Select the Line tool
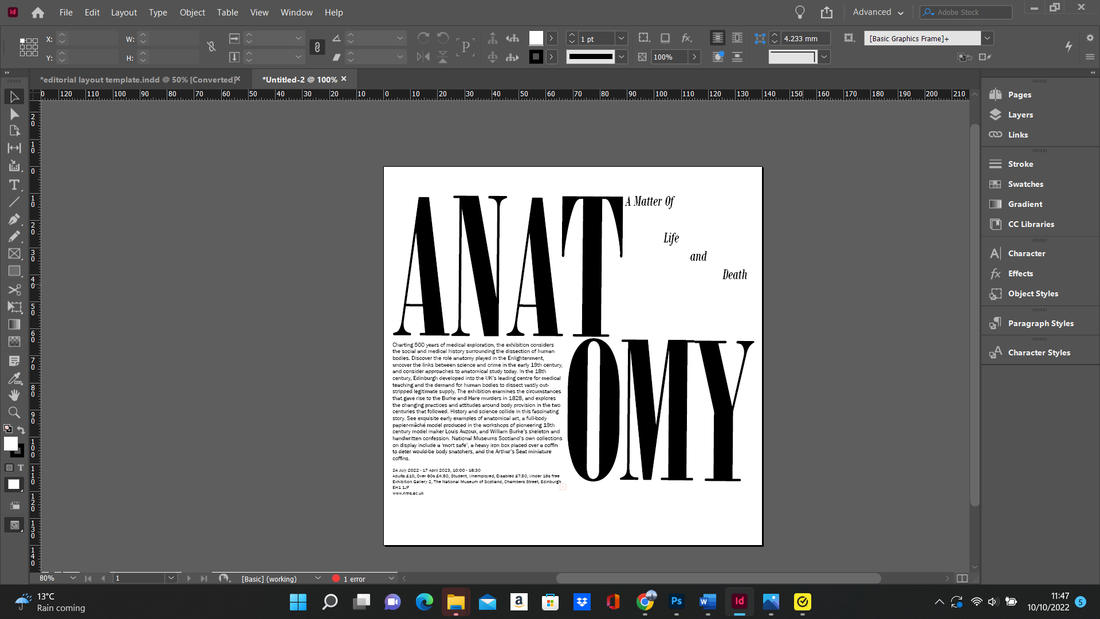 (14, 202)
